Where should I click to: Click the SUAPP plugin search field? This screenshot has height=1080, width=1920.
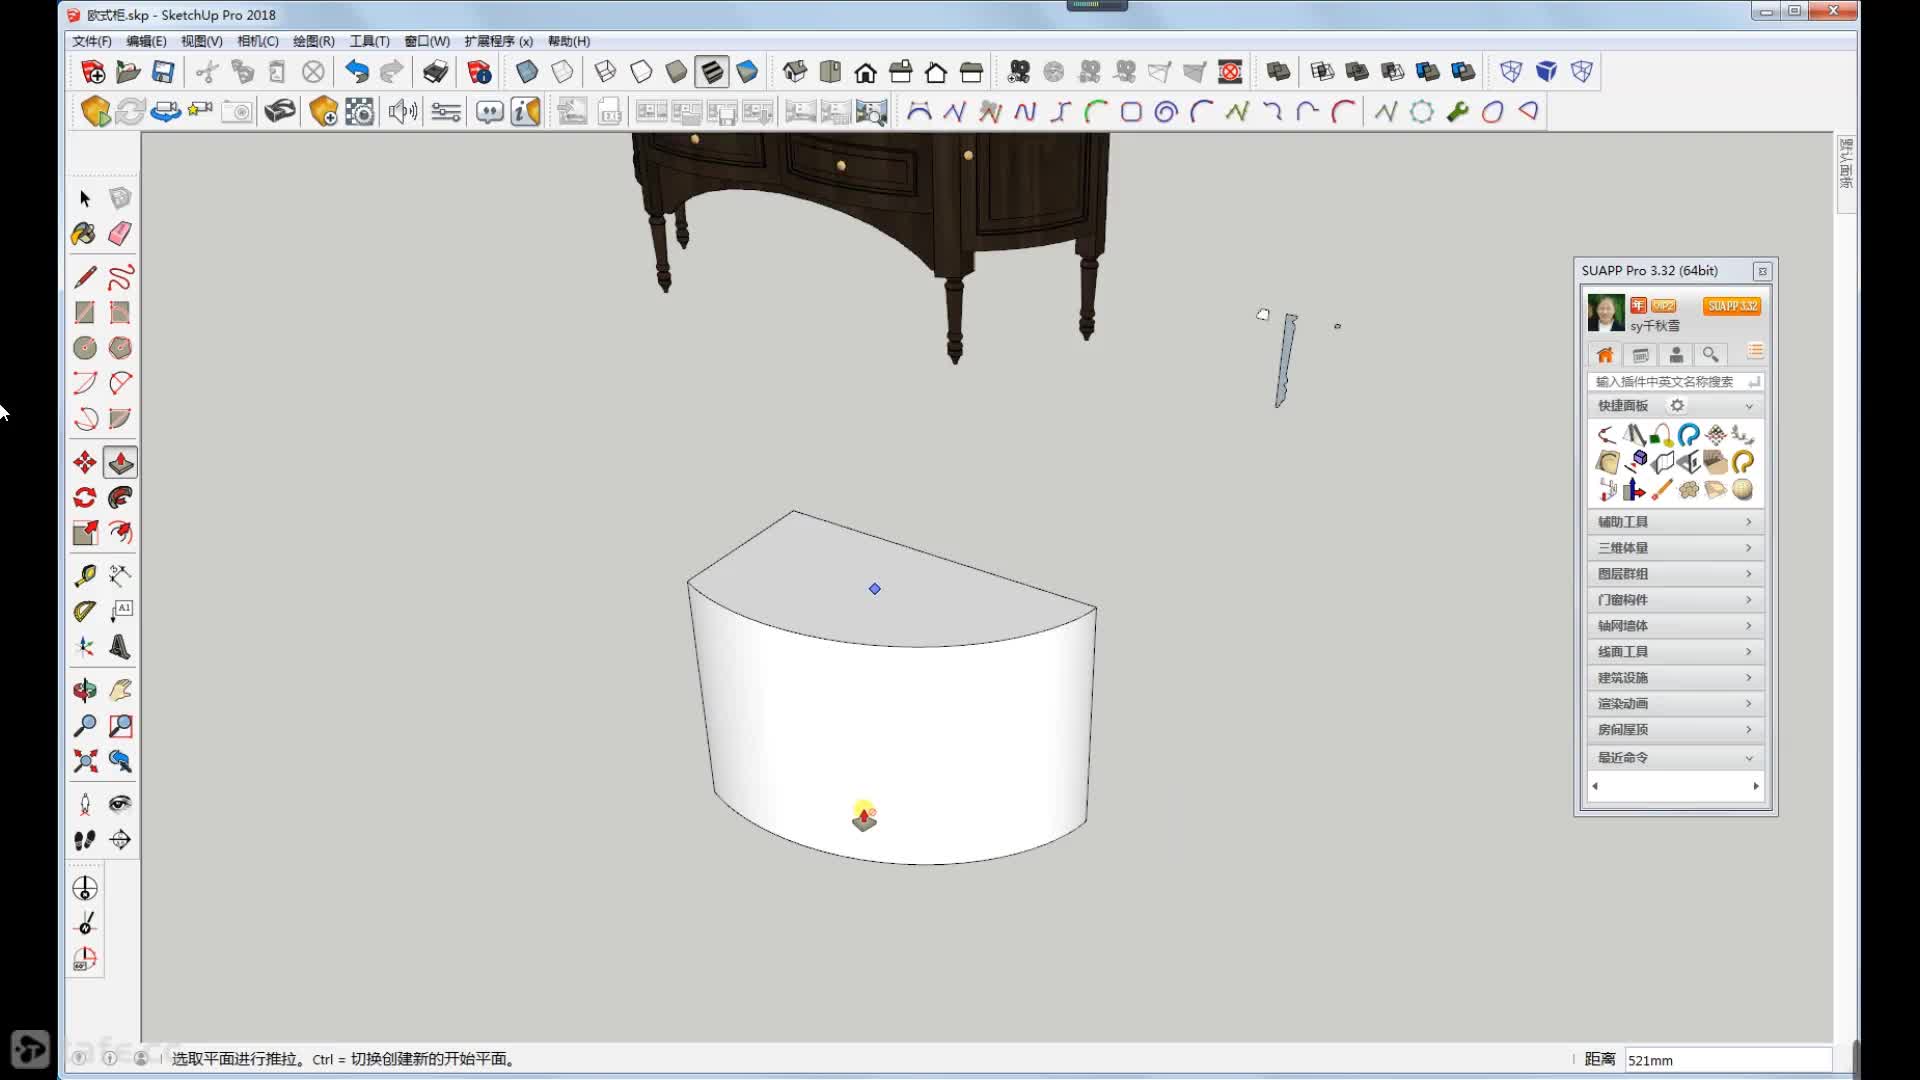(x=1675, y=381)
